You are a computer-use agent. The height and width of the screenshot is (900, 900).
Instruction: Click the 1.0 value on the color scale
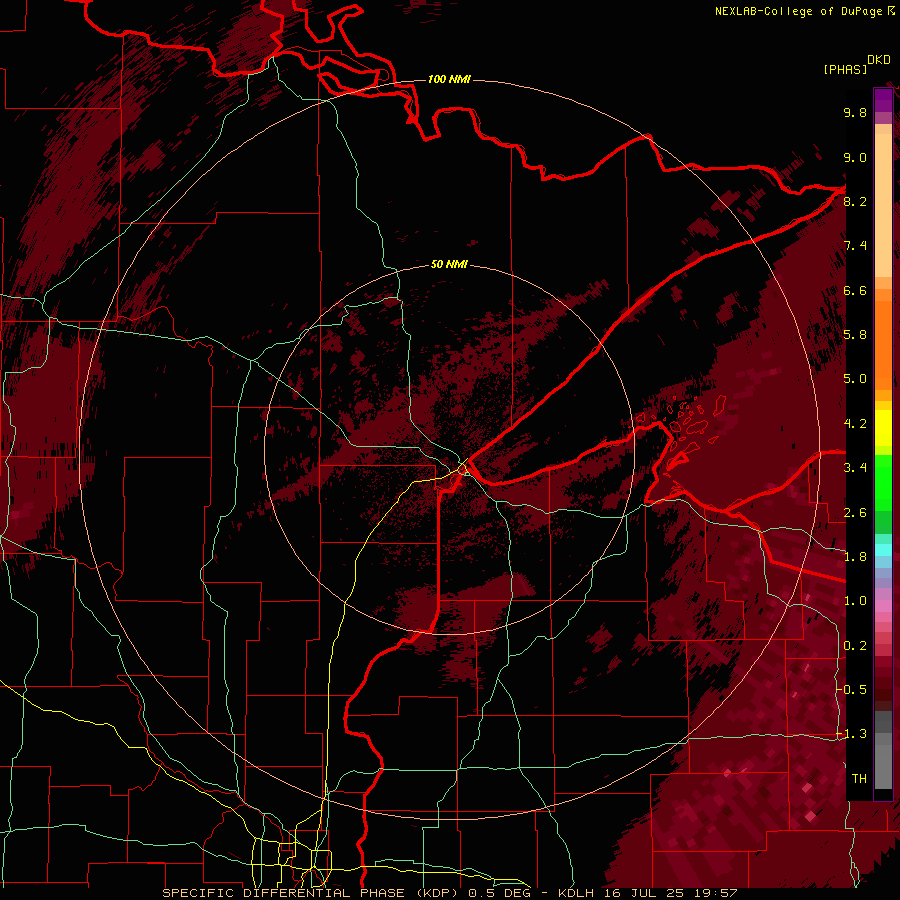(x=855, y=601)
